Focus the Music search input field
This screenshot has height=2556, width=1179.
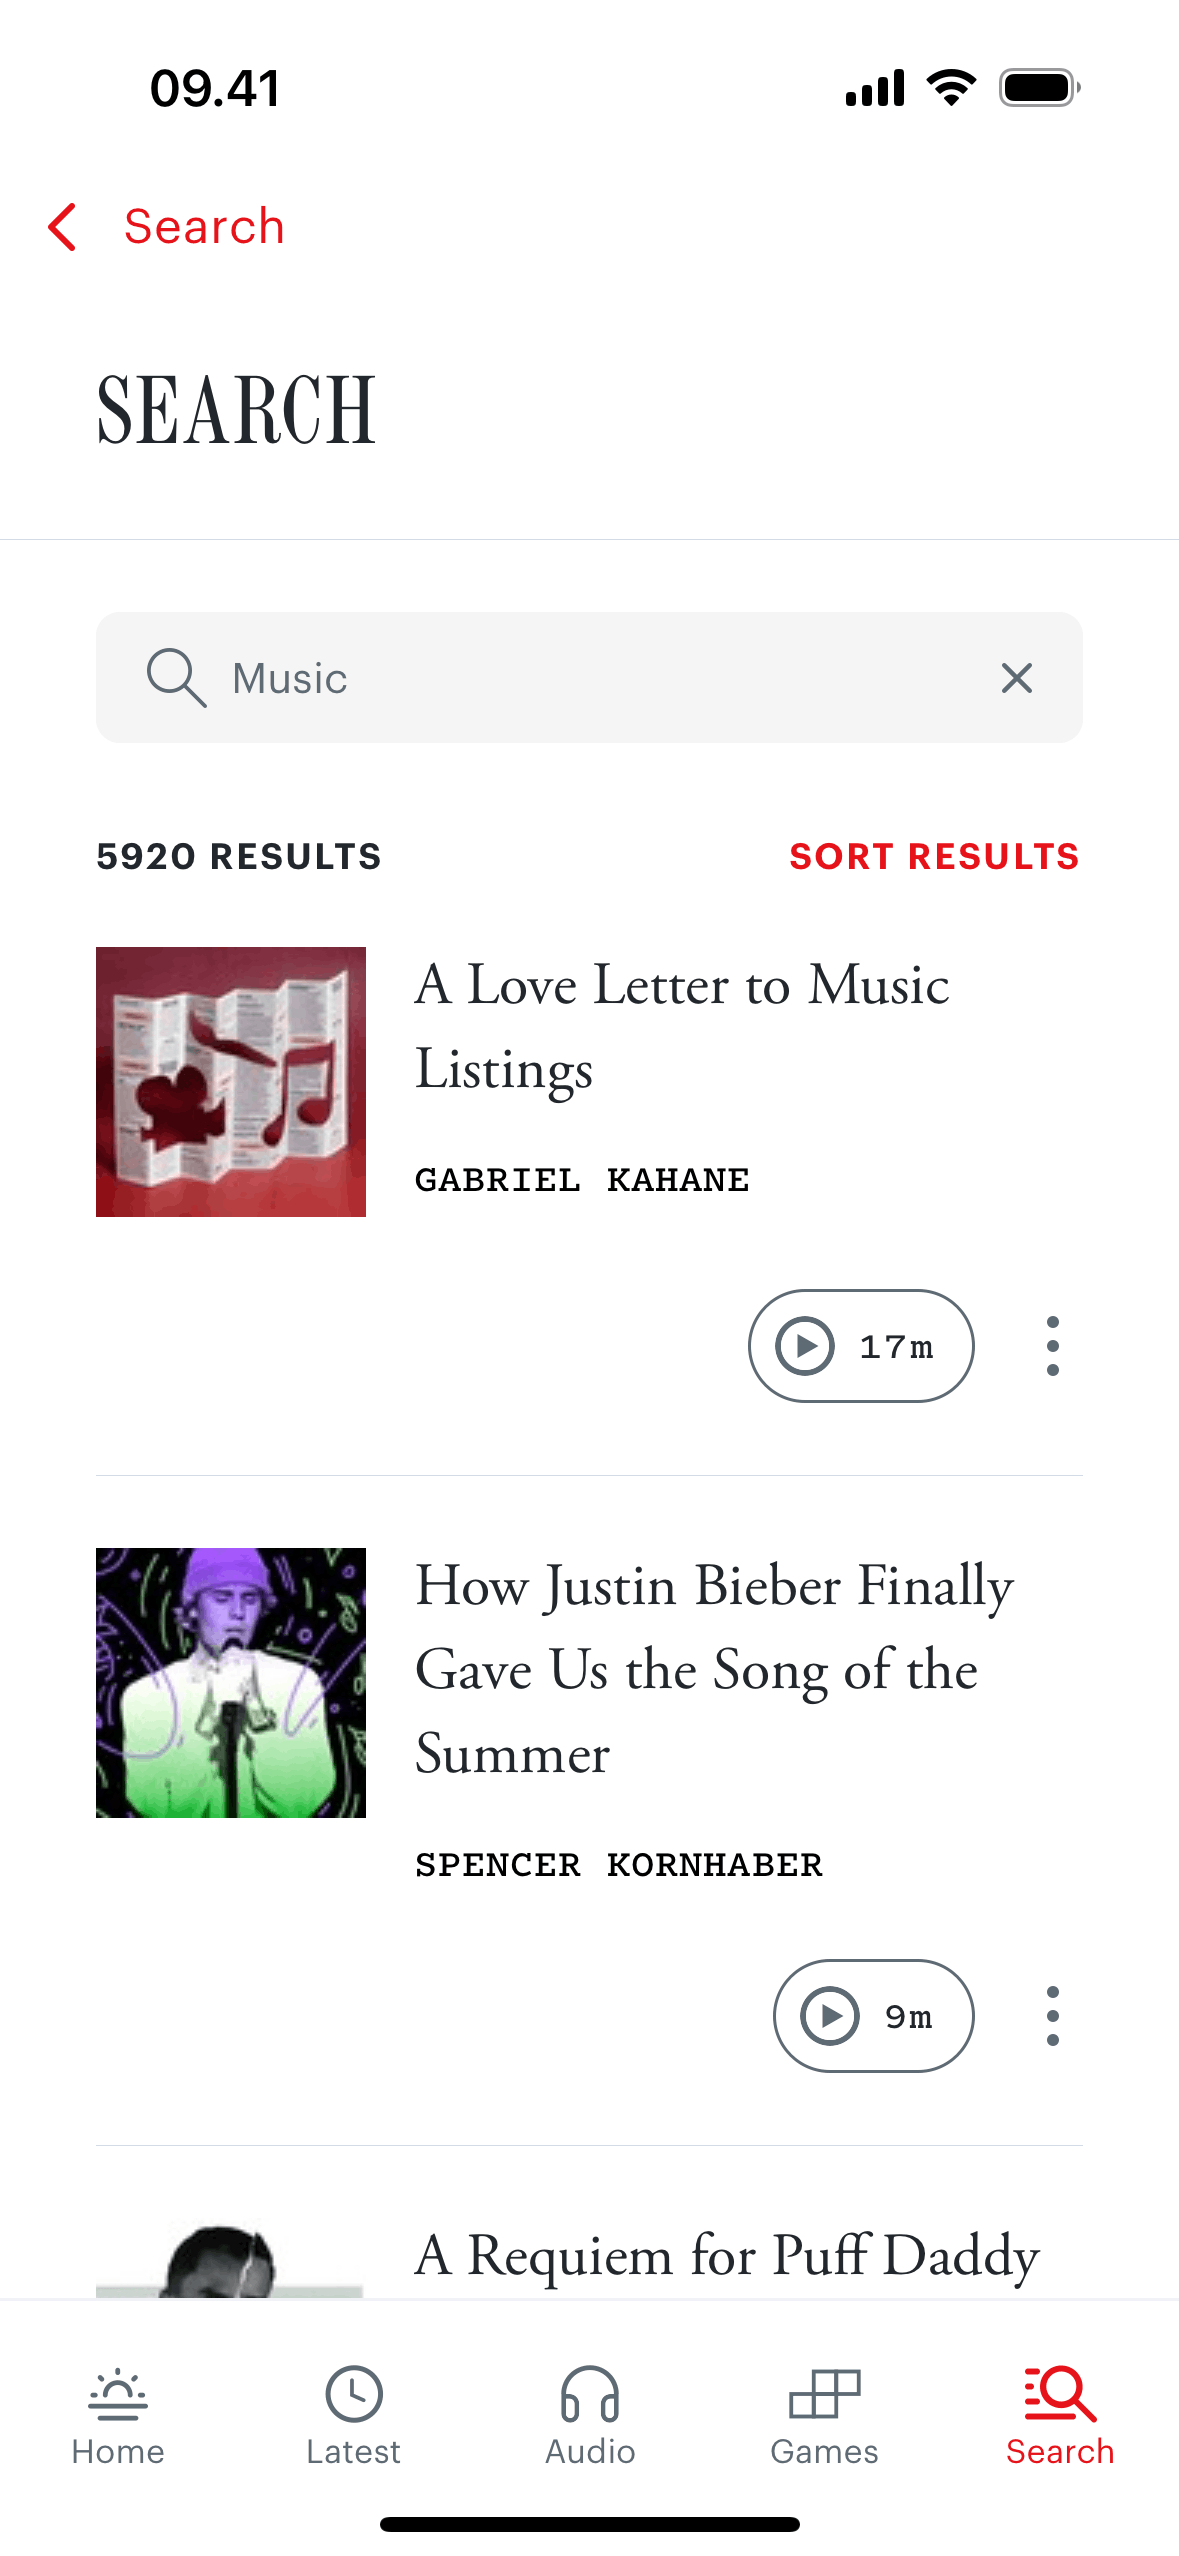600,678
